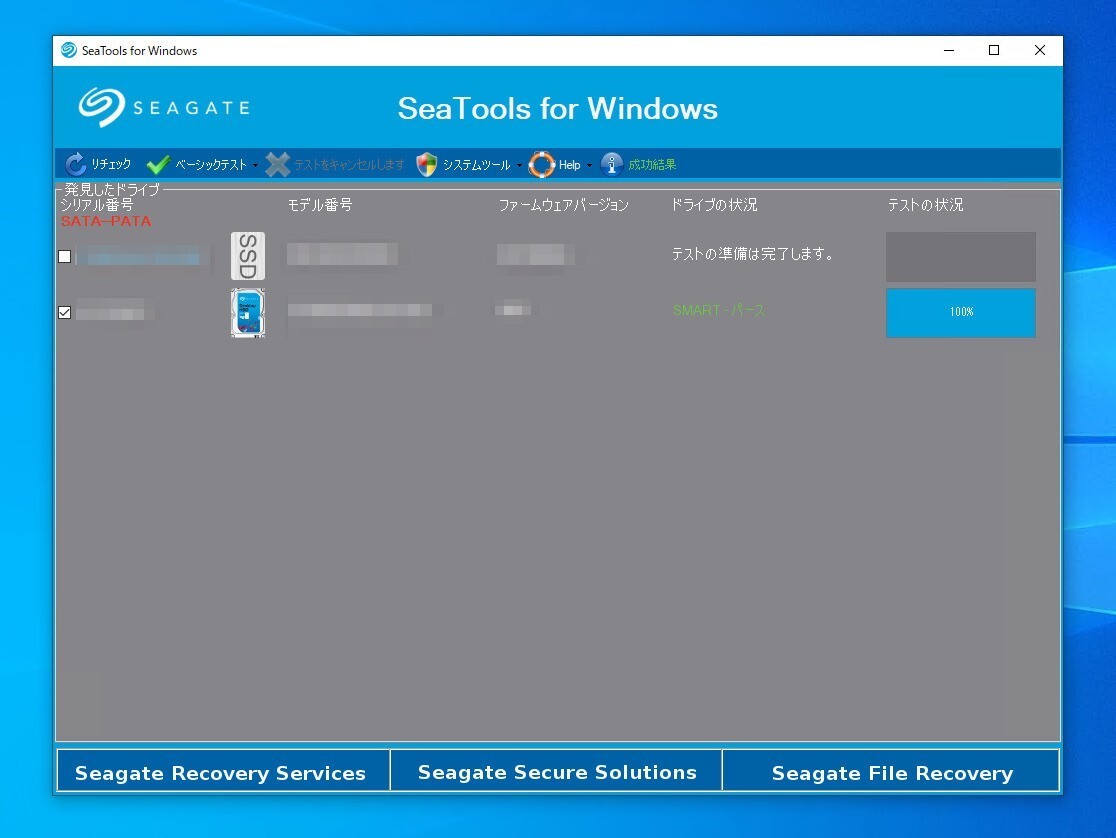Click the shield System Tools icon
The width and height of the screenshot is (1116, 838).
[427, 165]
